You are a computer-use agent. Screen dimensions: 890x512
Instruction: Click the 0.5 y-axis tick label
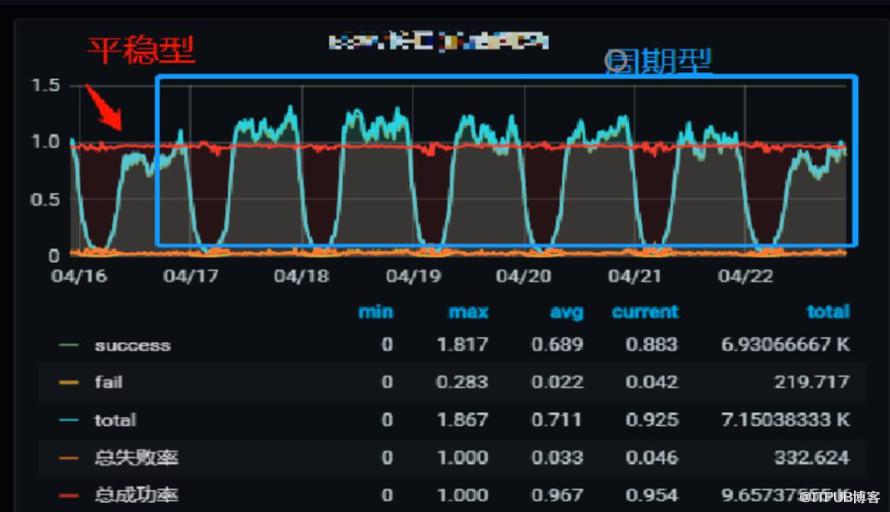tap(45, 199)
